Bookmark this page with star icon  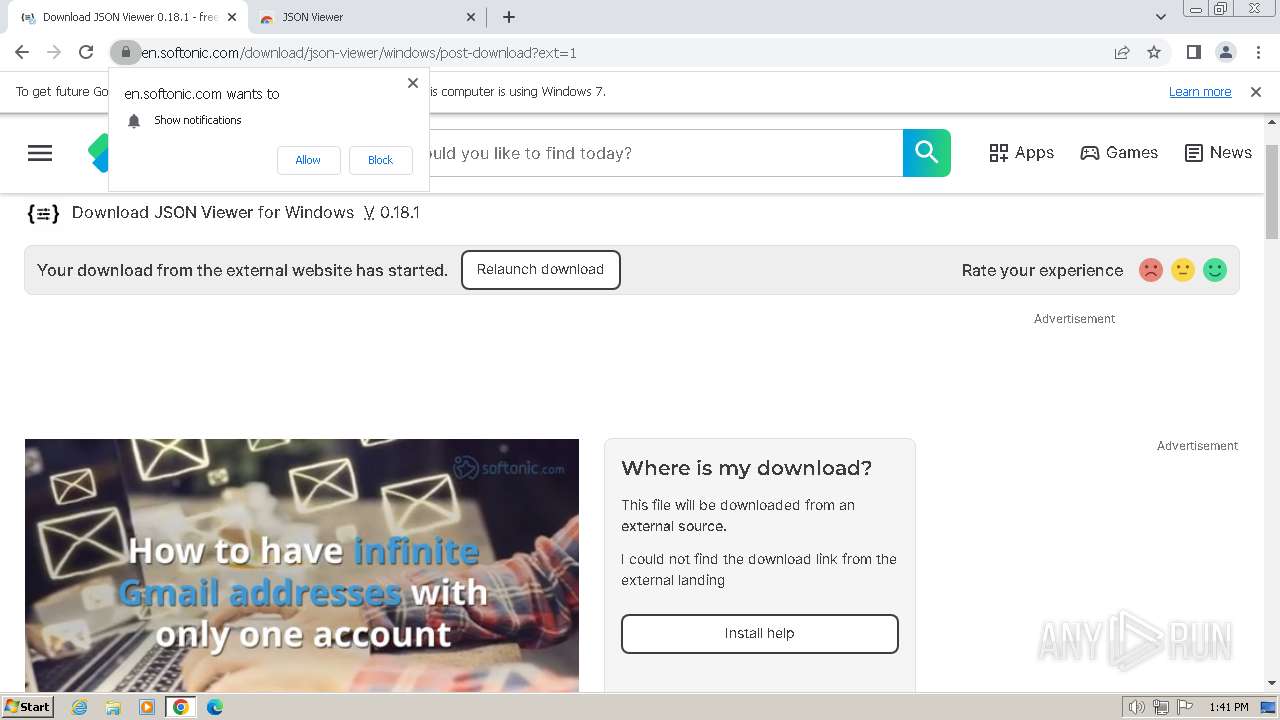pyautogui.click(x=1154, y=53)
